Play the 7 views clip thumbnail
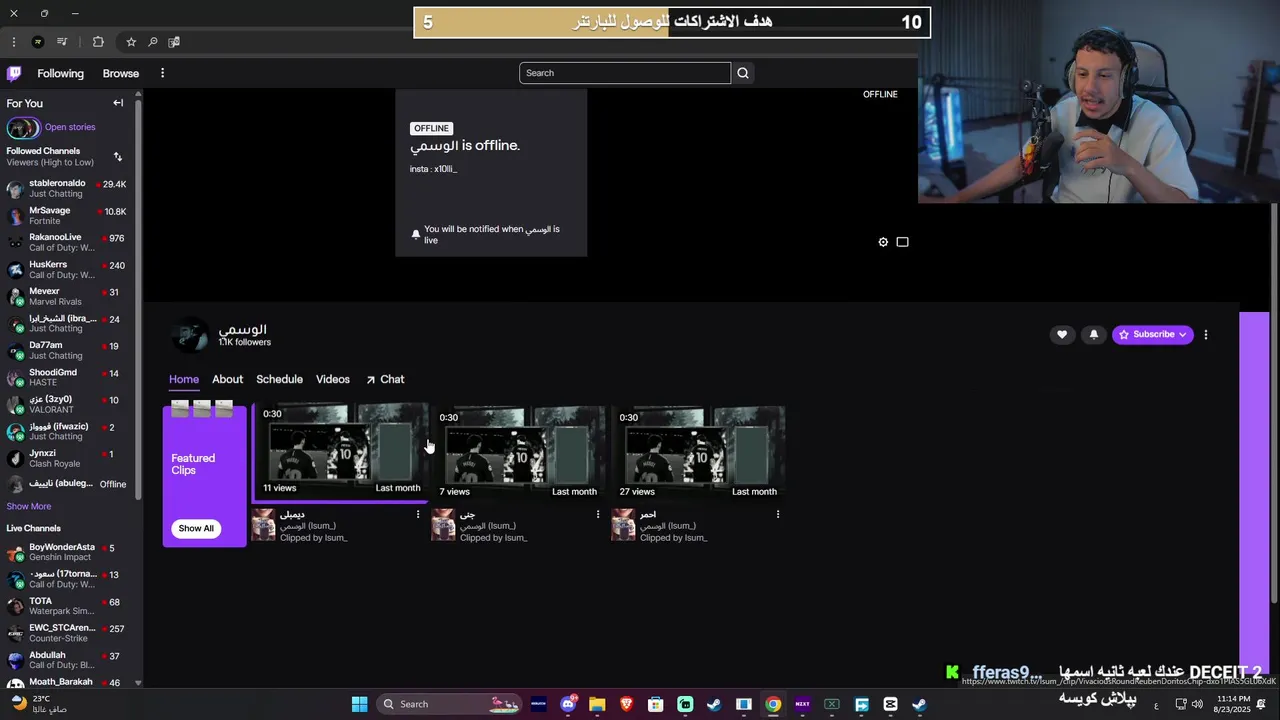Viewport: 1280px width, 720px height. [518, 452]
